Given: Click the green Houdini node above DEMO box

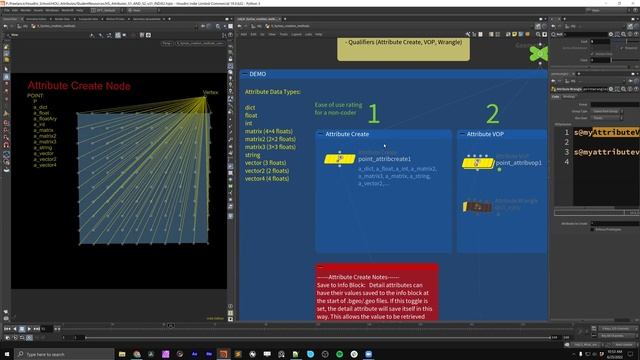Looking at the screenshot, I should pyautogui.click(x=539, y=53).
